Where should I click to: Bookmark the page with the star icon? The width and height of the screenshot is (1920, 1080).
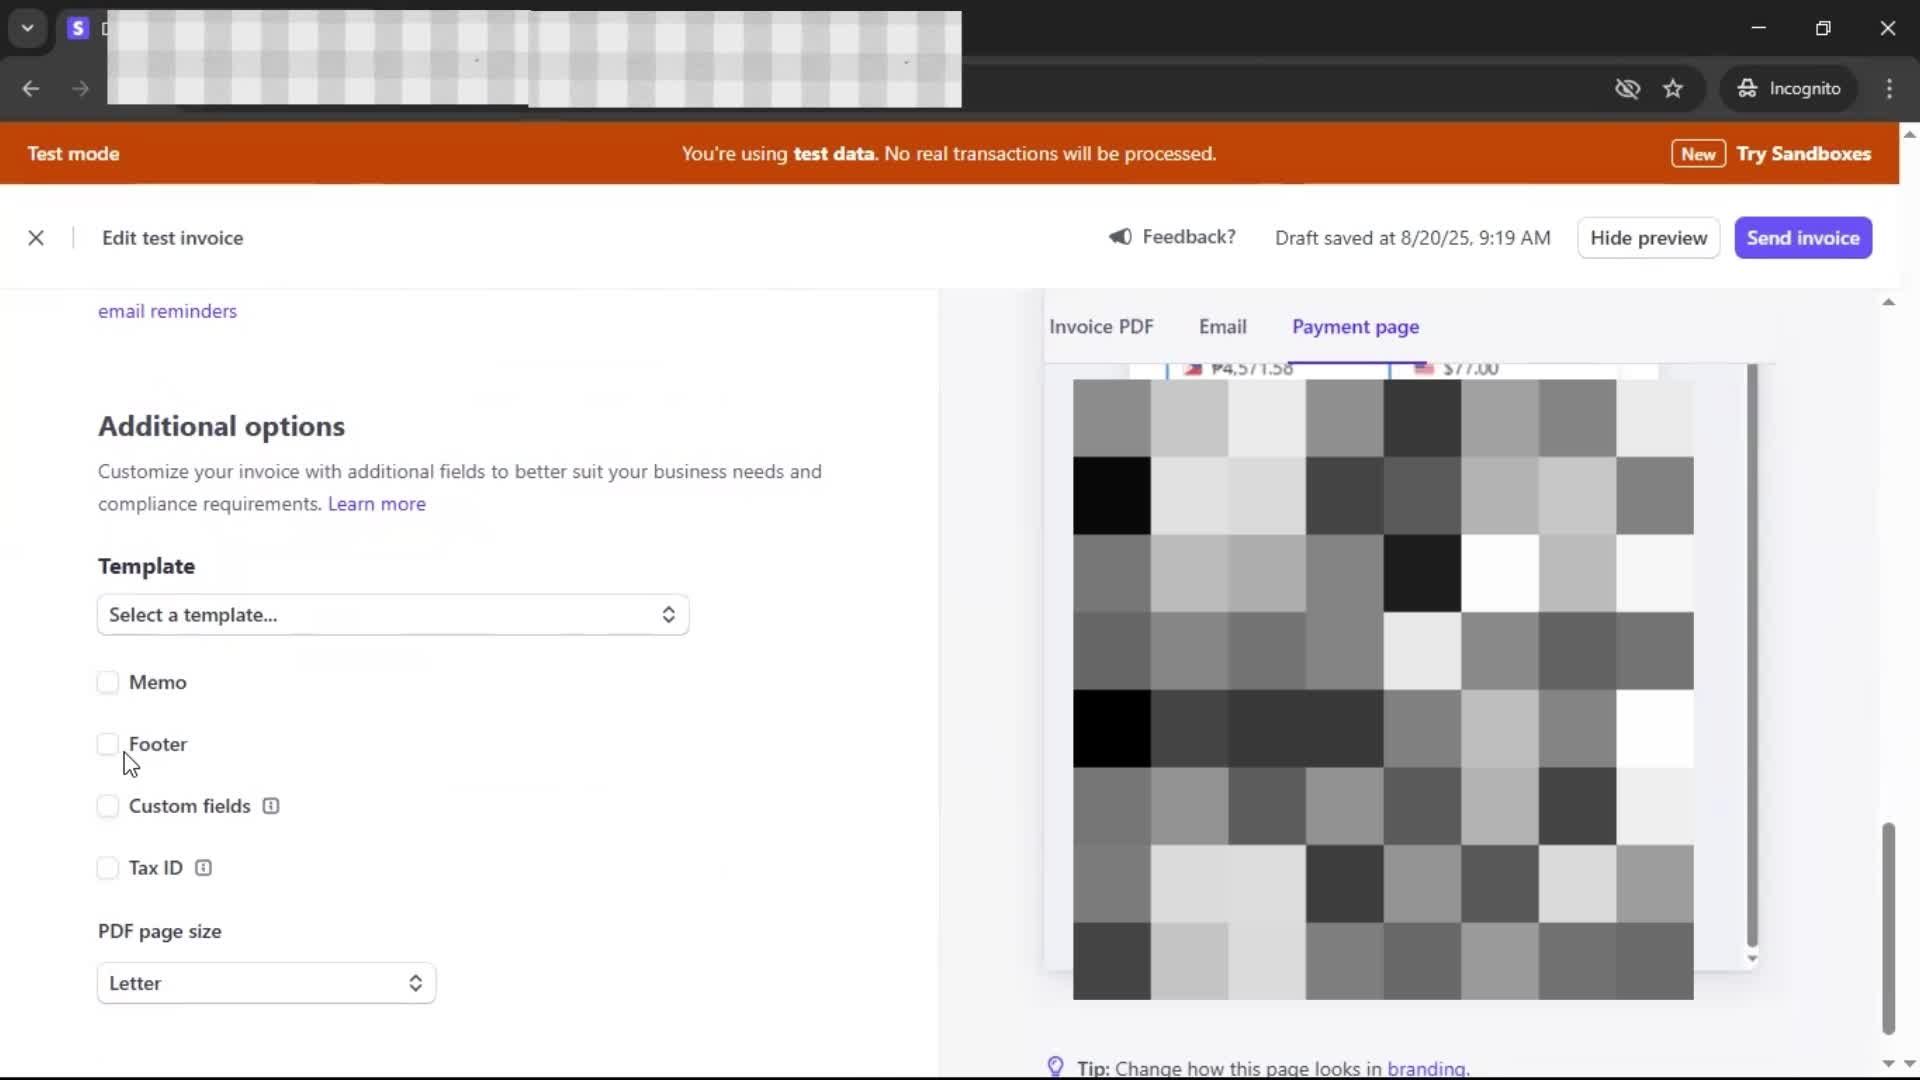pos(1673,89)
